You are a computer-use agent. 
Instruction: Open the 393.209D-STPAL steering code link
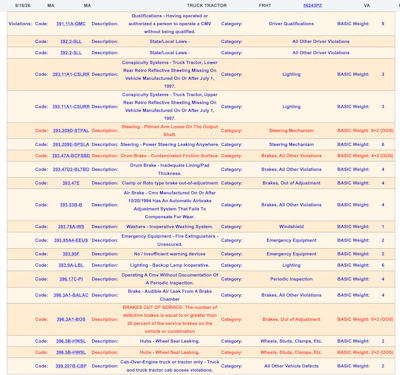(71, 131)
